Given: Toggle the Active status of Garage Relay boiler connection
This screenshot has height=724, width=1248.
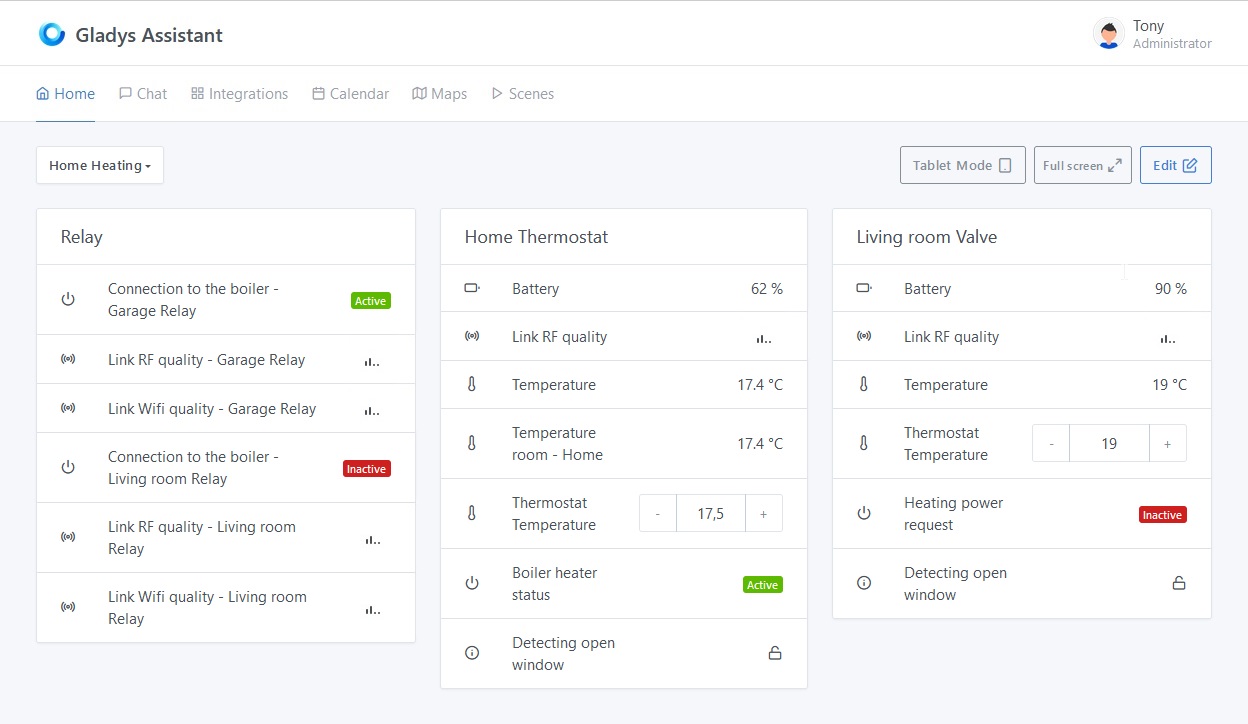Looking at the screenshot, I should pos(370,300).
